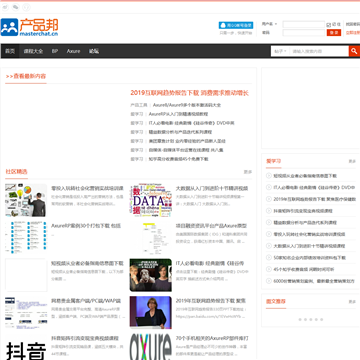Screen dimensions: 360x360
Task: Click the 产品邦 masterchat.cn logo
Action: (30, 27)
